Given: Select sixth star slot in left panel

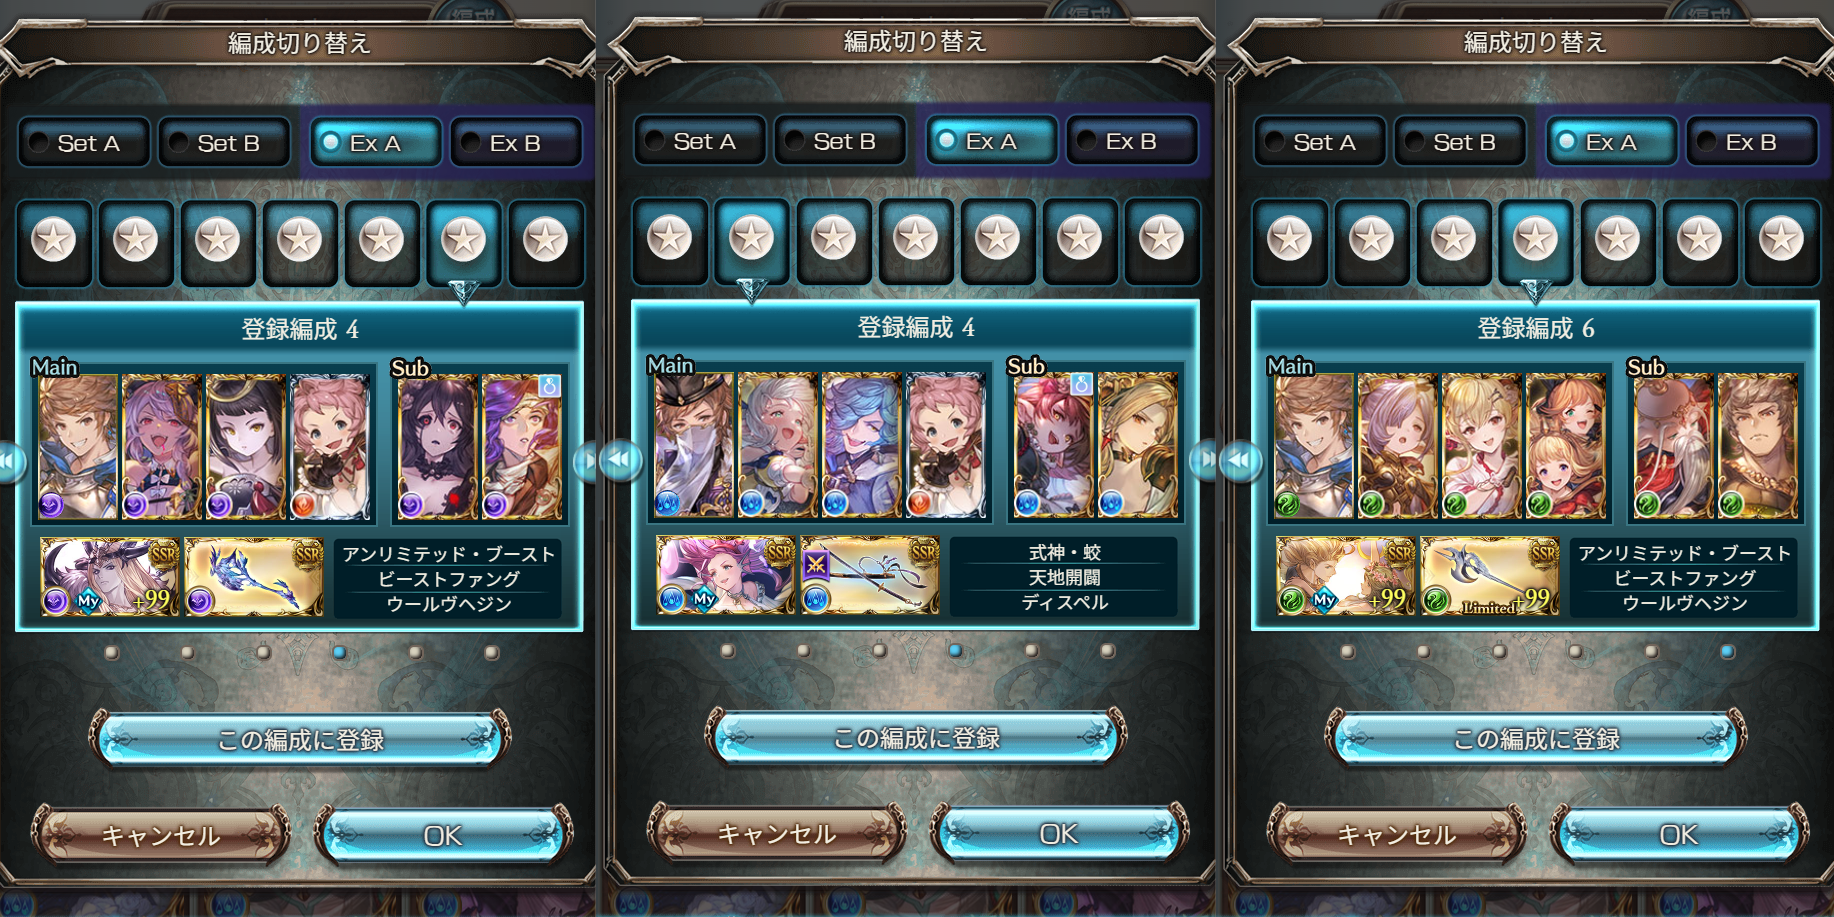Looking at the screenshot, I should [464, 241].
